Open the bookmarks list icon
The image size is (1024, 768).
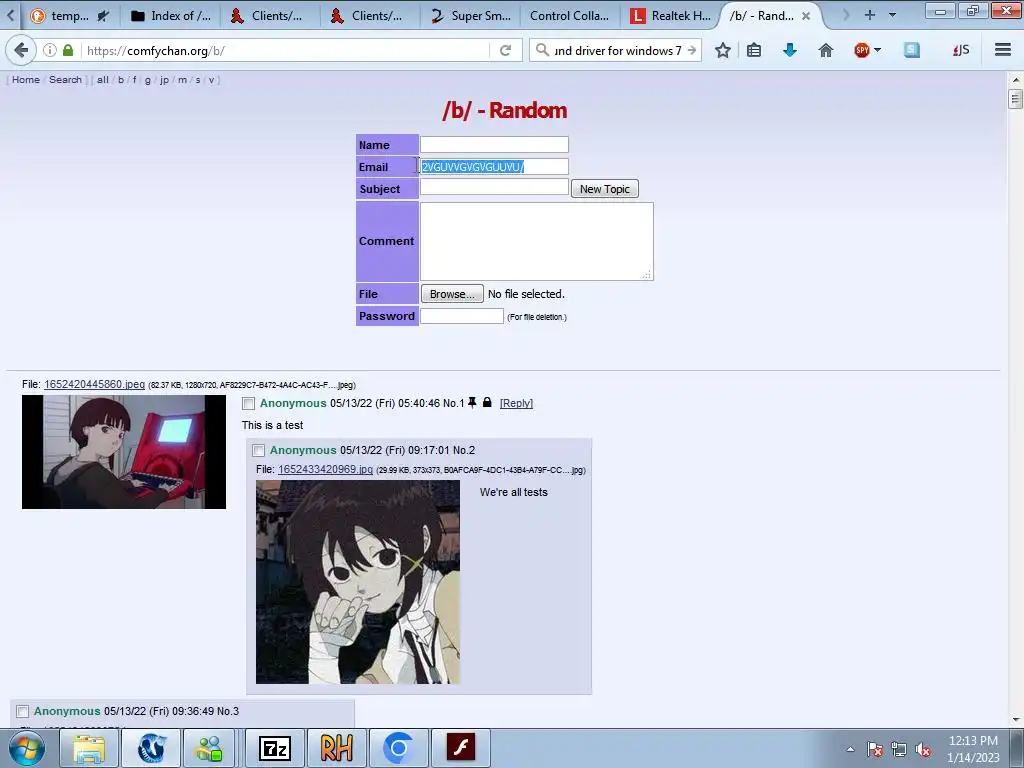click(754, 50)
